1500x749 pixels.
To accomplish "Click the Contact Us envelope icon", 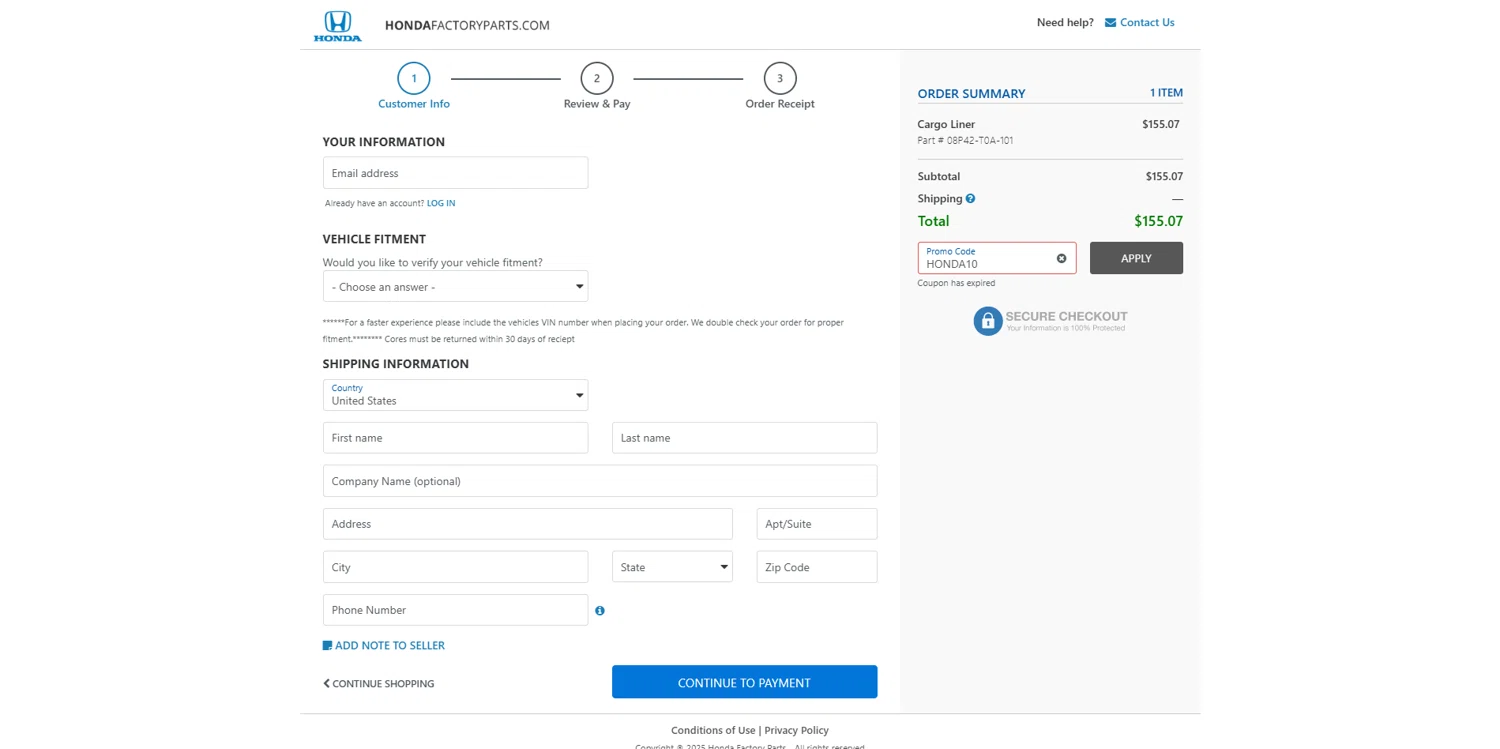I will (1110, 22).
